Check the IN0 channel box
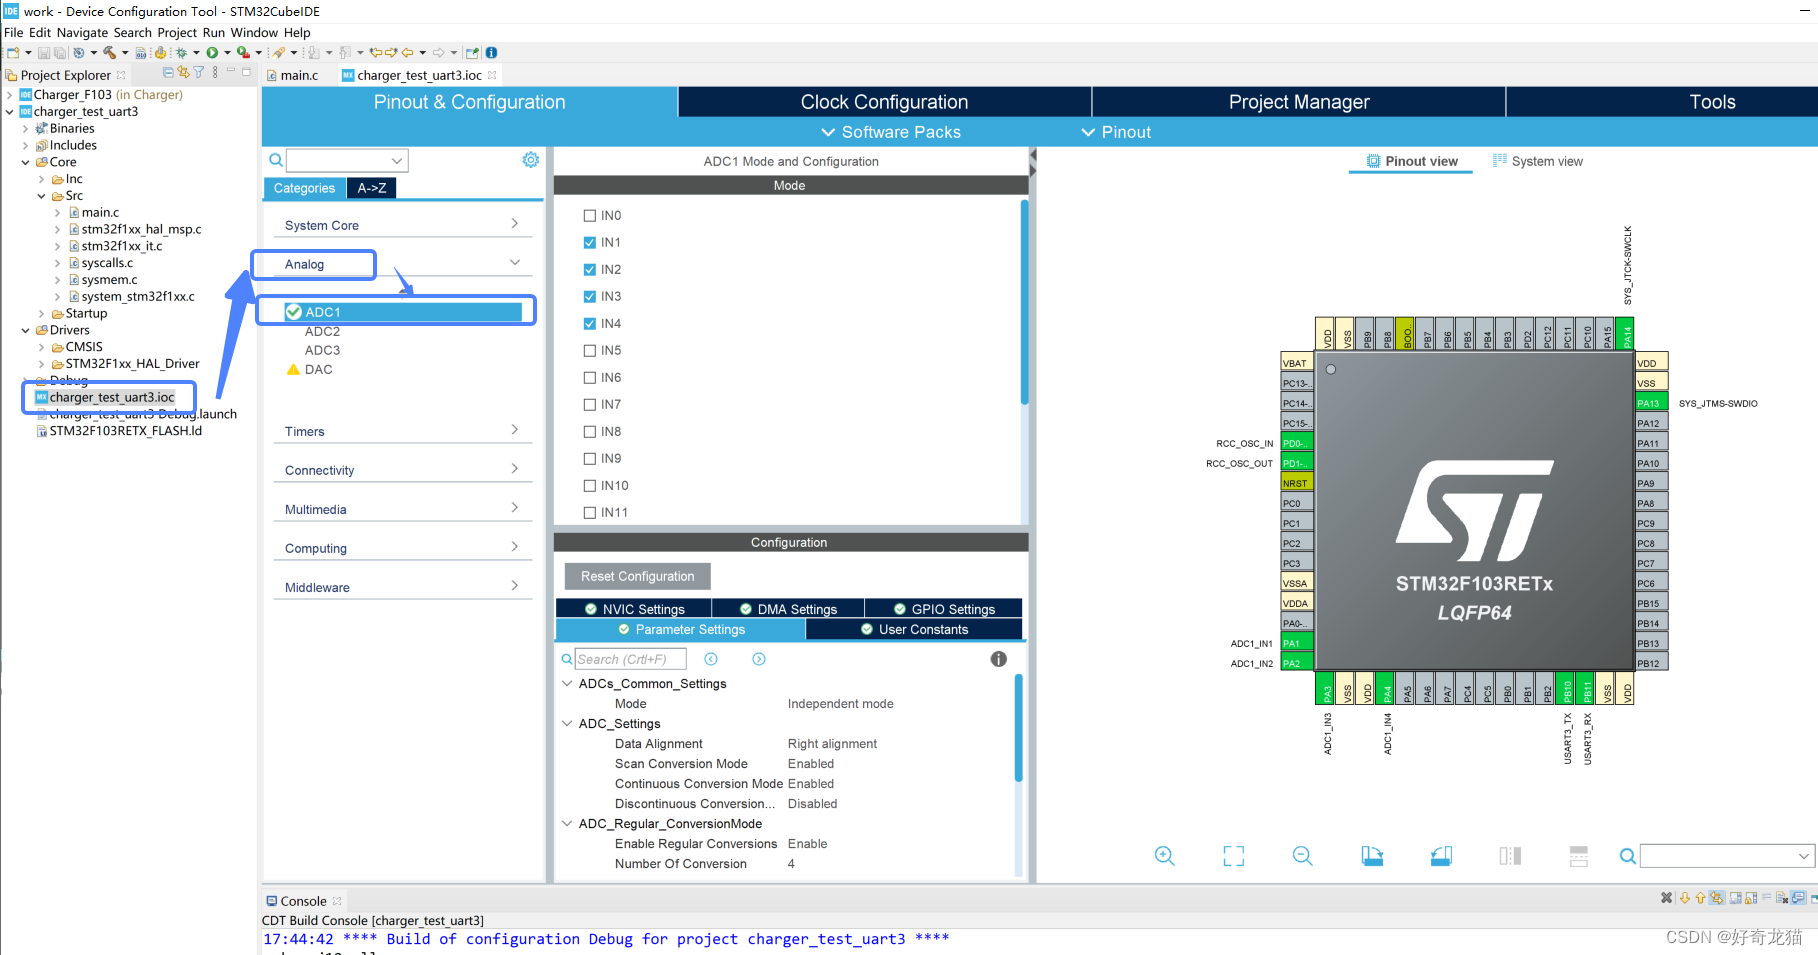This screenshot has height=955, width=1818. pyautogui.click(x=589, y=215)
